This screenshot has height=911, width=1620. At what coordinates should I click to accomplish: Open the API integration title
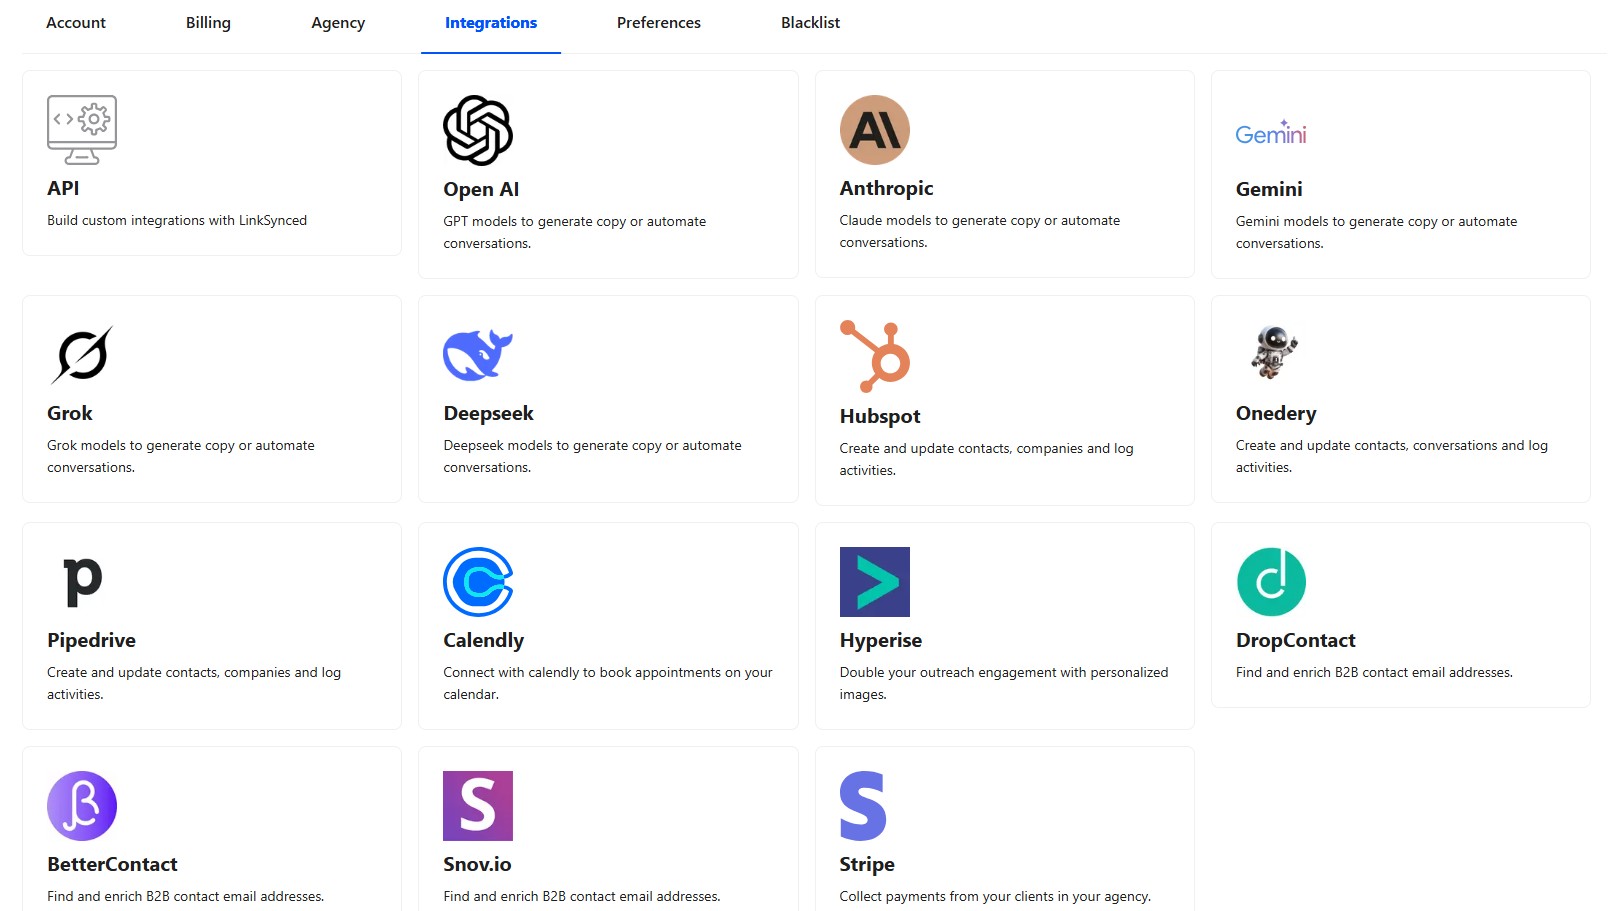pyautogui.click(x=63, y=188)
